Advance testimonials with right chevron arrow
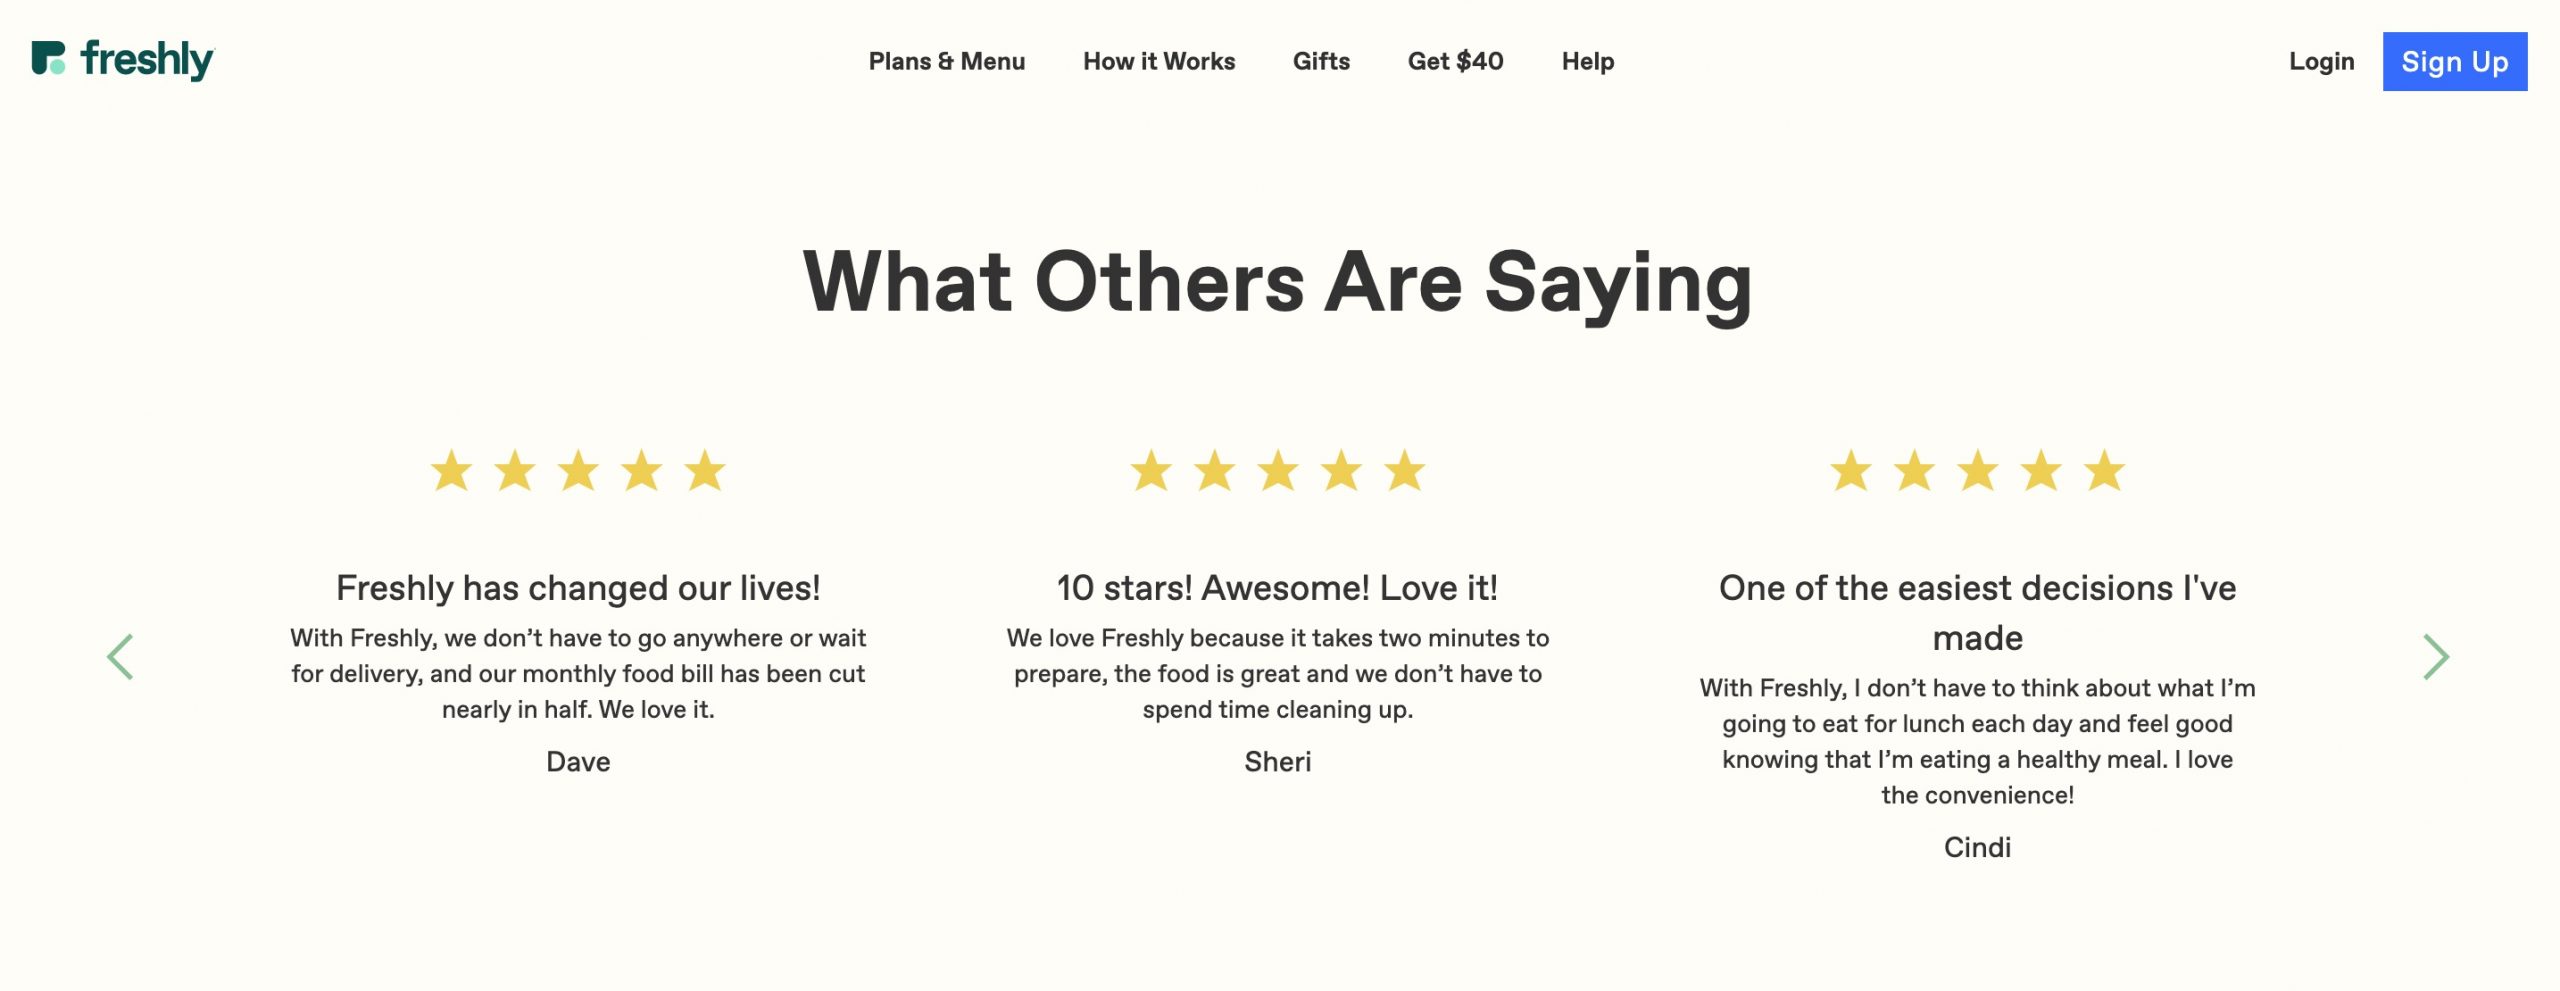This screenshot has width=2560, height=991. (x=2436, y=657)
